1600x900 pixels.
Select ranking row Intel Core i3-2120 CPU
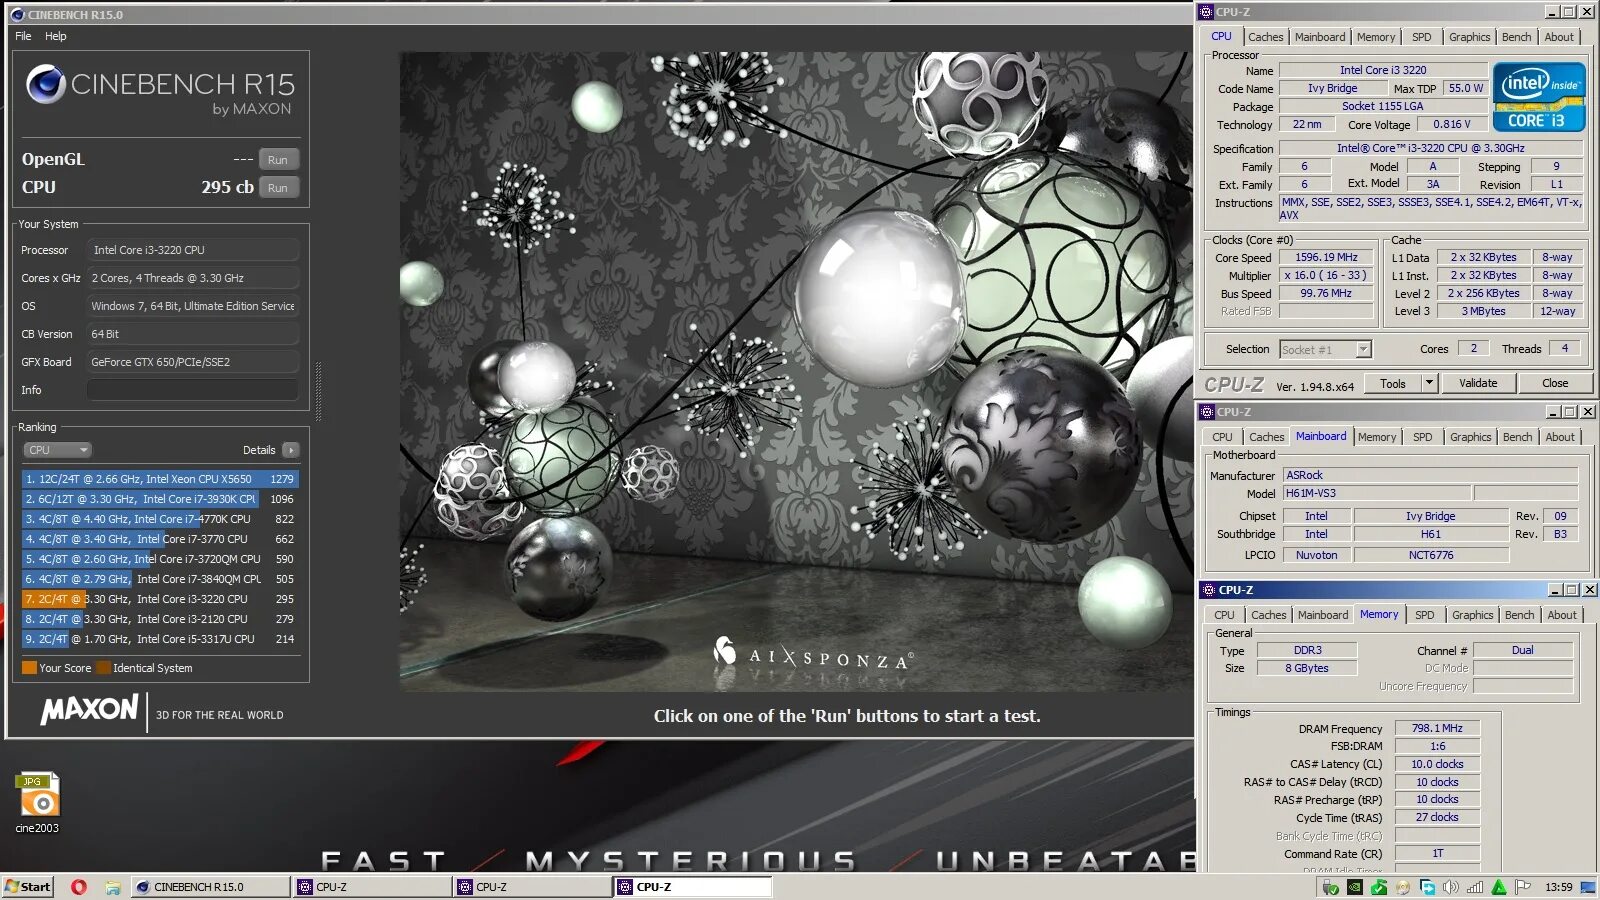[160, 619]
